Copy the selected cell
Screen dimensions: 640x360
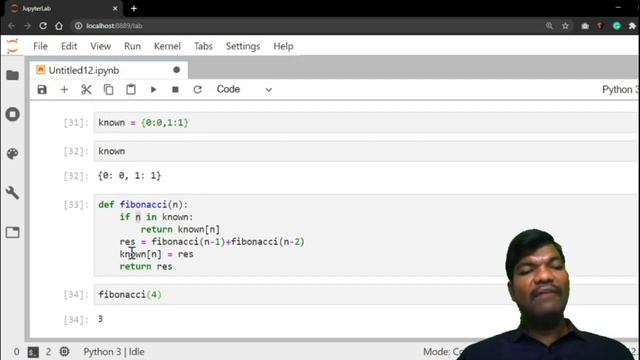[x=108, y=89]
